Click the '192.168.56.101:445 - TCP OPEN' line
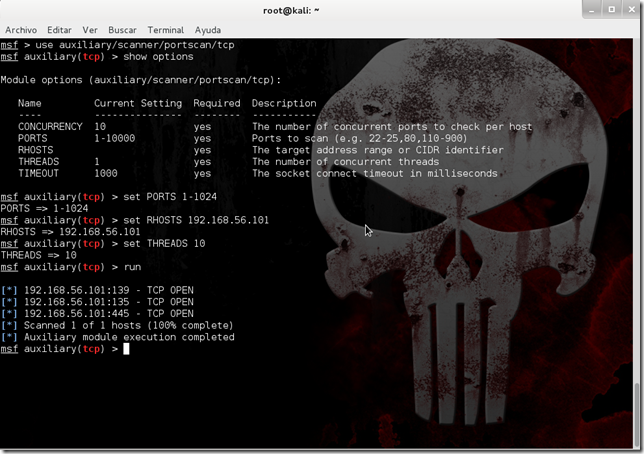 pyautogui.click(x=97, y=313)
